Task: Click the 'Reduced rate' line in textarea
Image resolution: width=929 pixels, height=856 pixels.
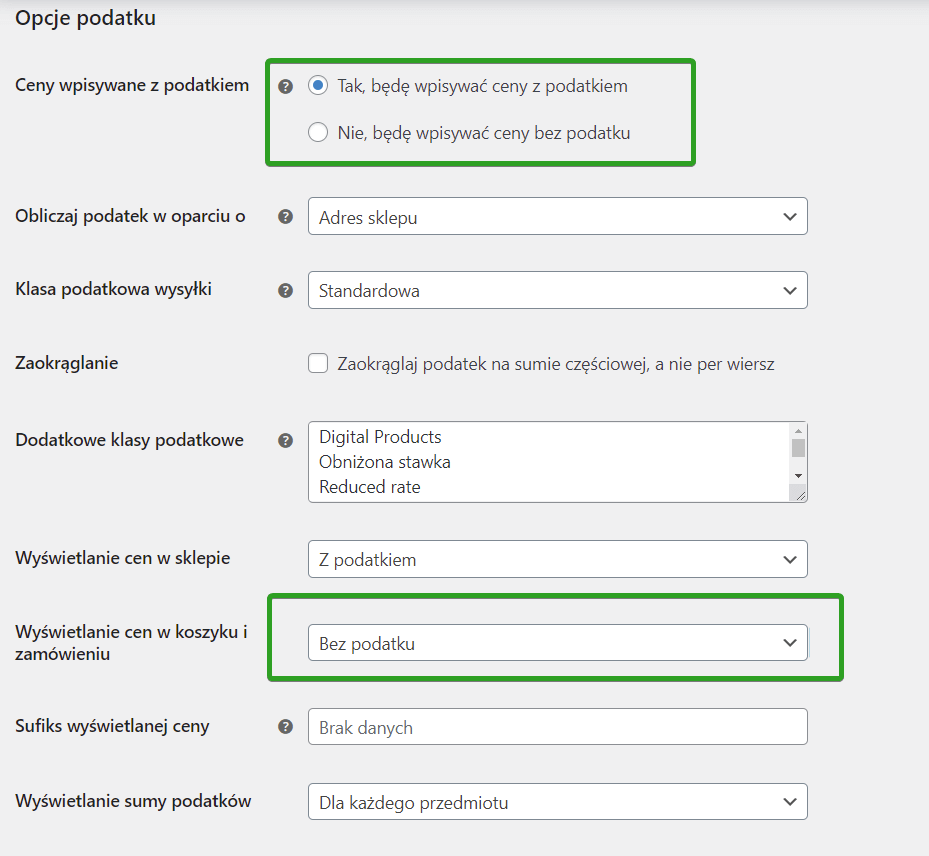Action: click(x=370, y=487)
